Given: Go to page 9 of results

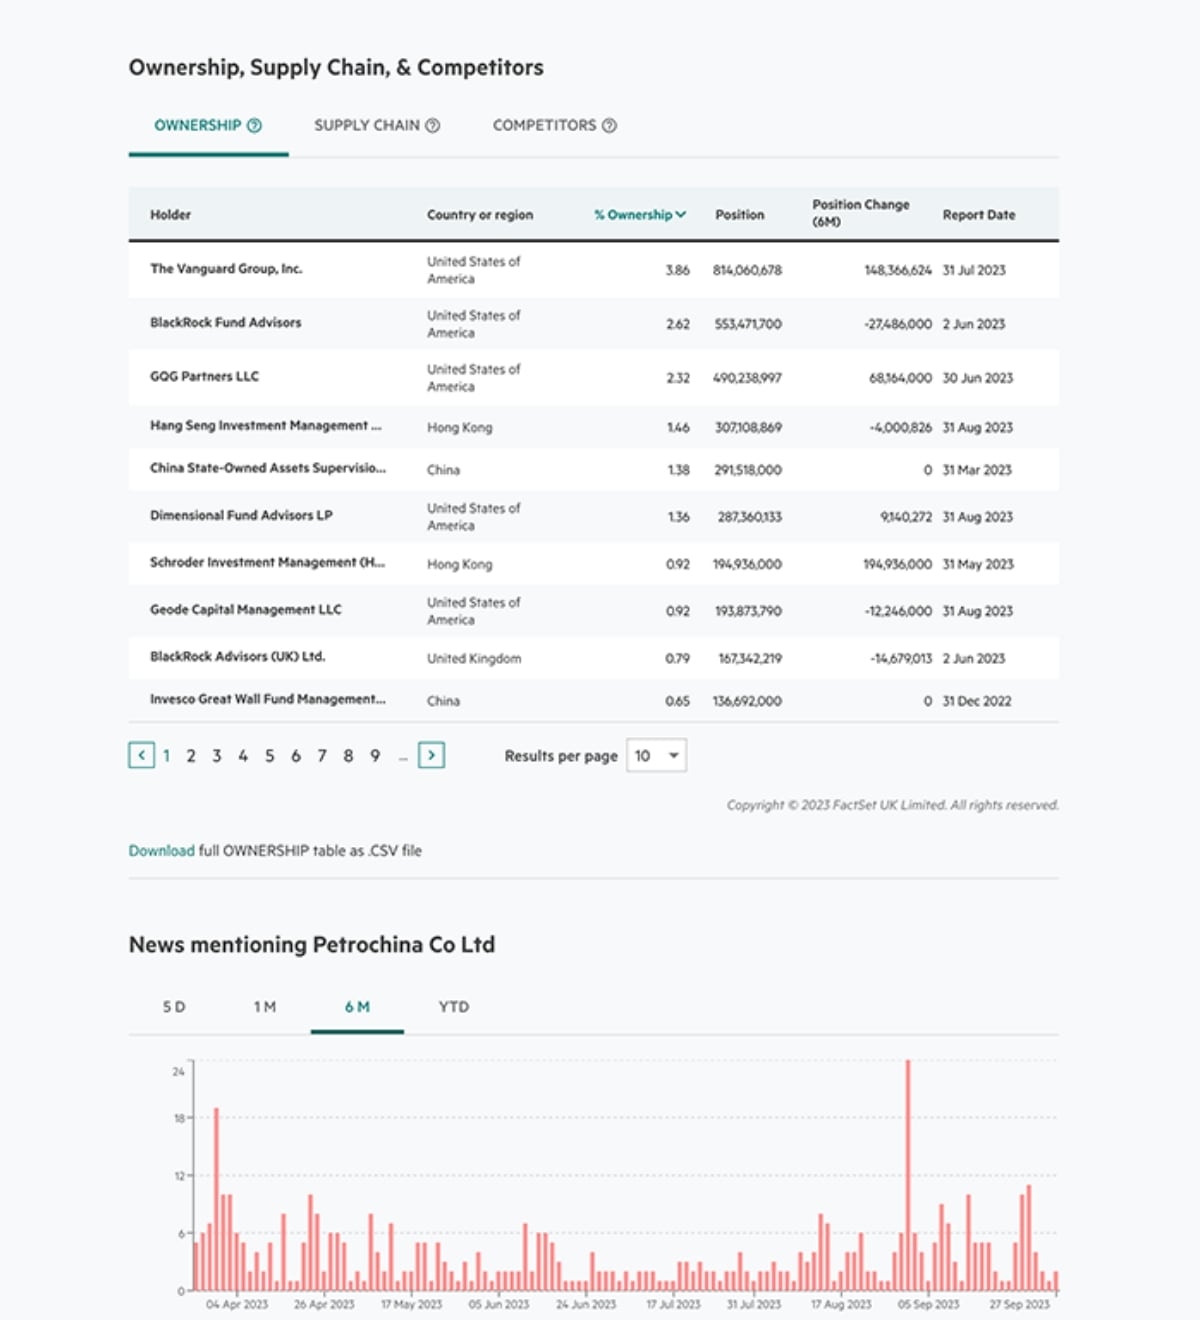Looking at the screenshot, I should click(x=375, y=756).
